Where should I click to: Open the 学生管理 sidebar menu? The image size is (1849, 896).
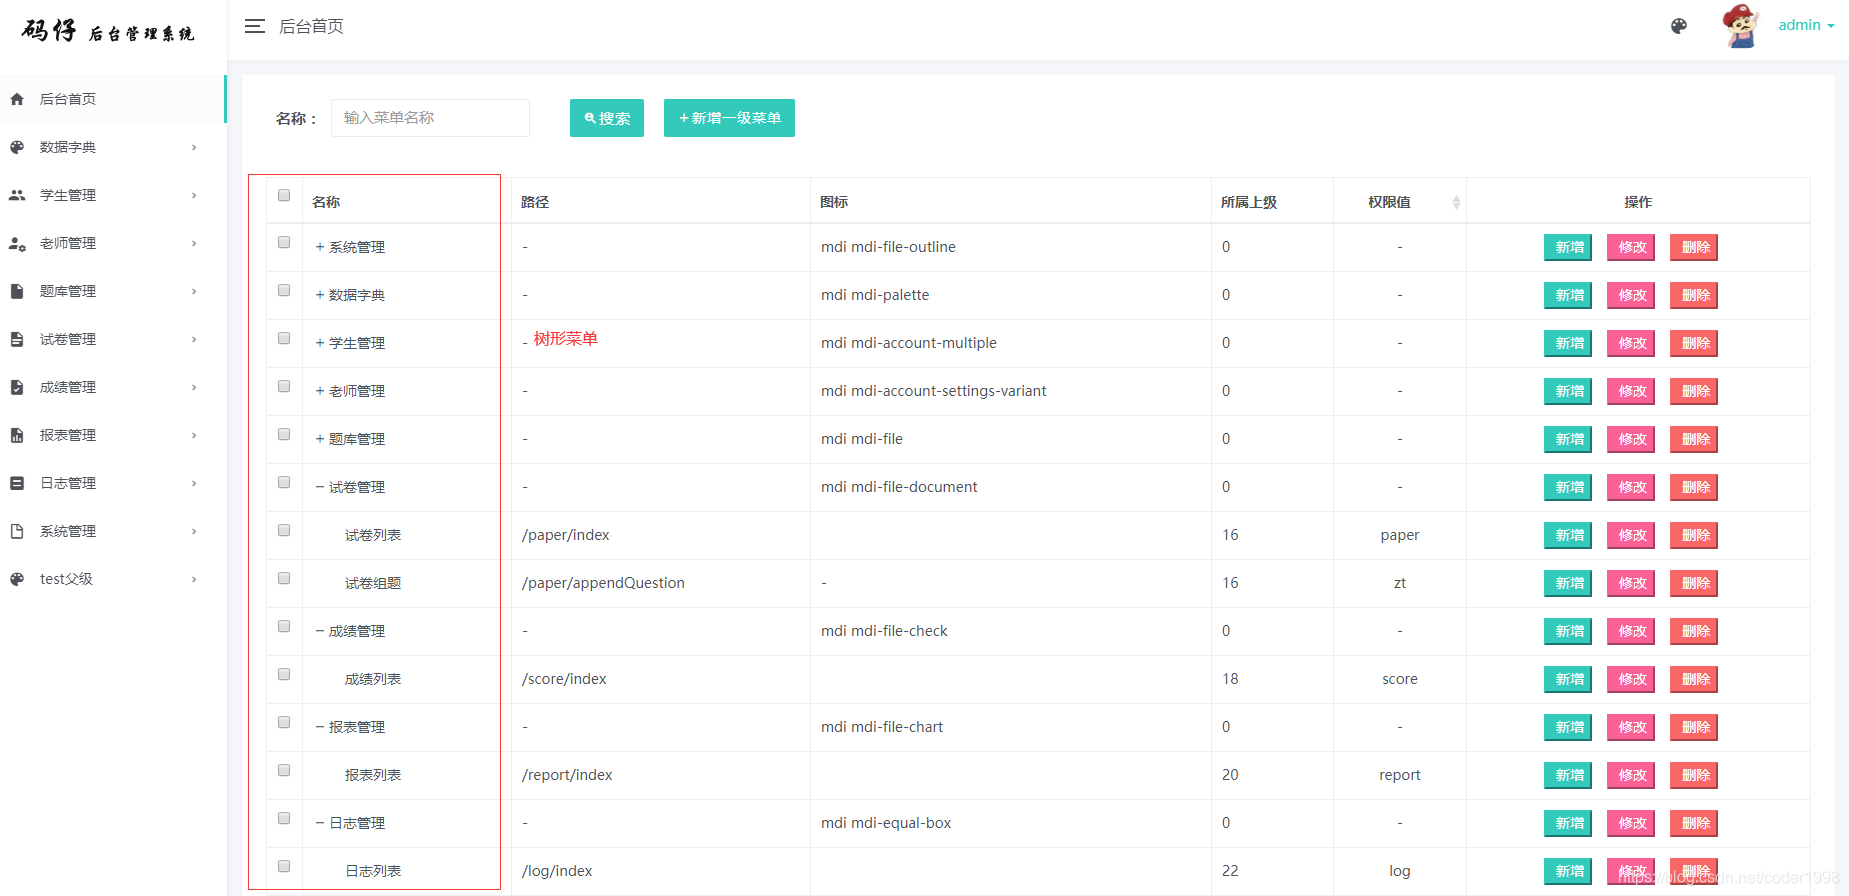tap(113, 195)
